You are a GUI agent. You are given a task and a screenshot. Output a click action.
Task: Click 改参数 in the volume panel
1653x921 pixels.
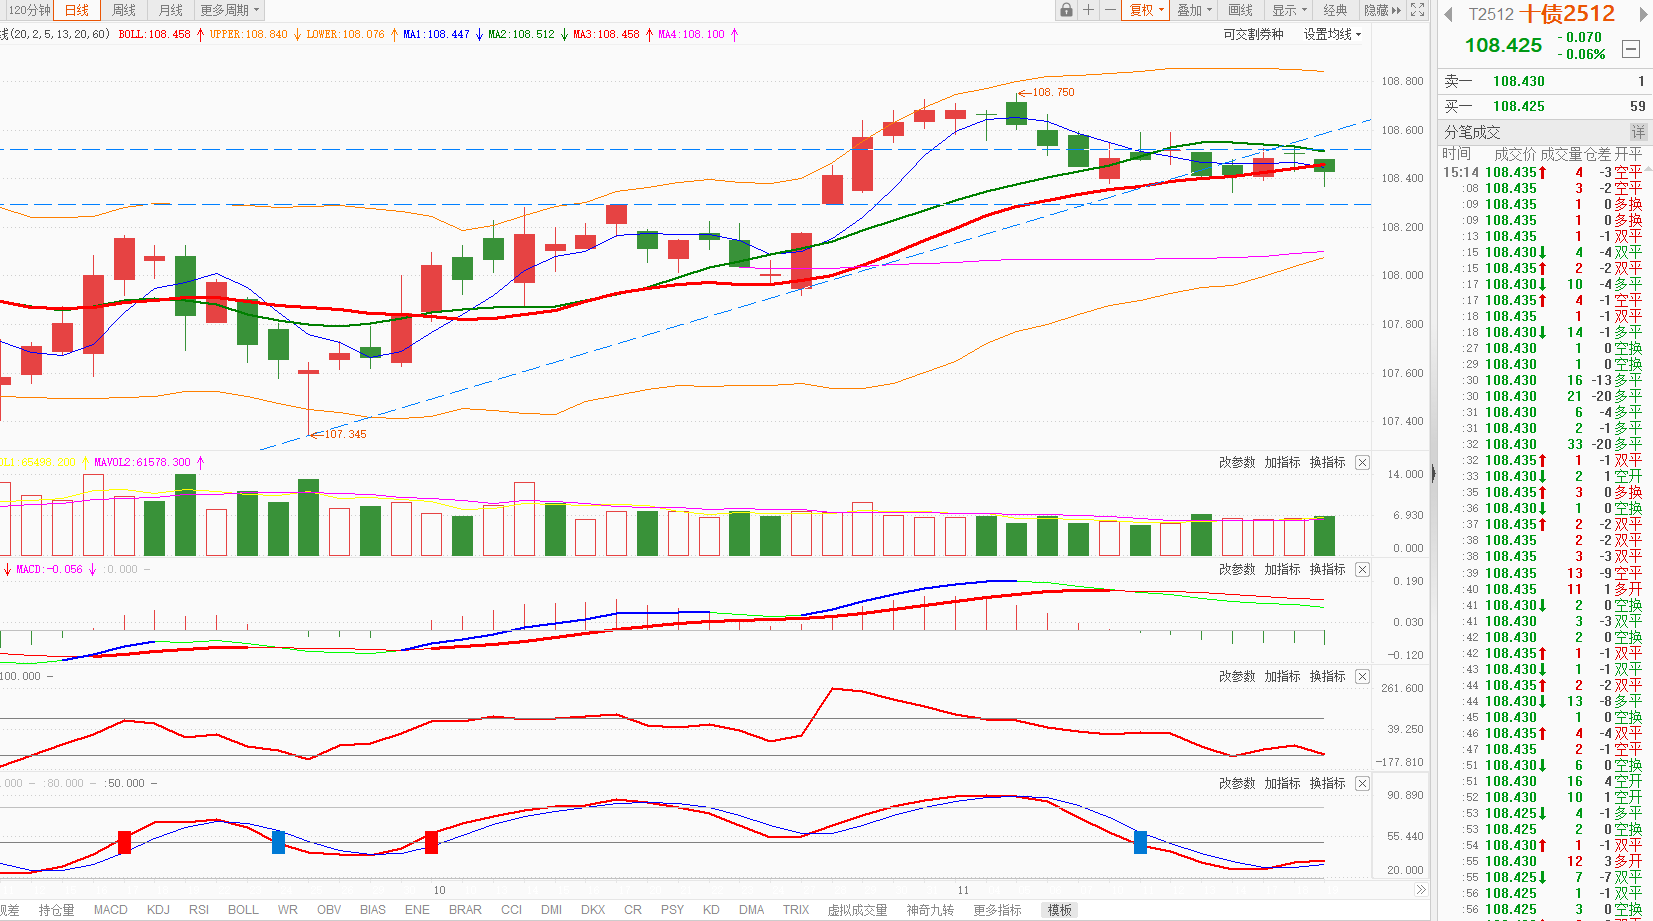pos(1237,463)
